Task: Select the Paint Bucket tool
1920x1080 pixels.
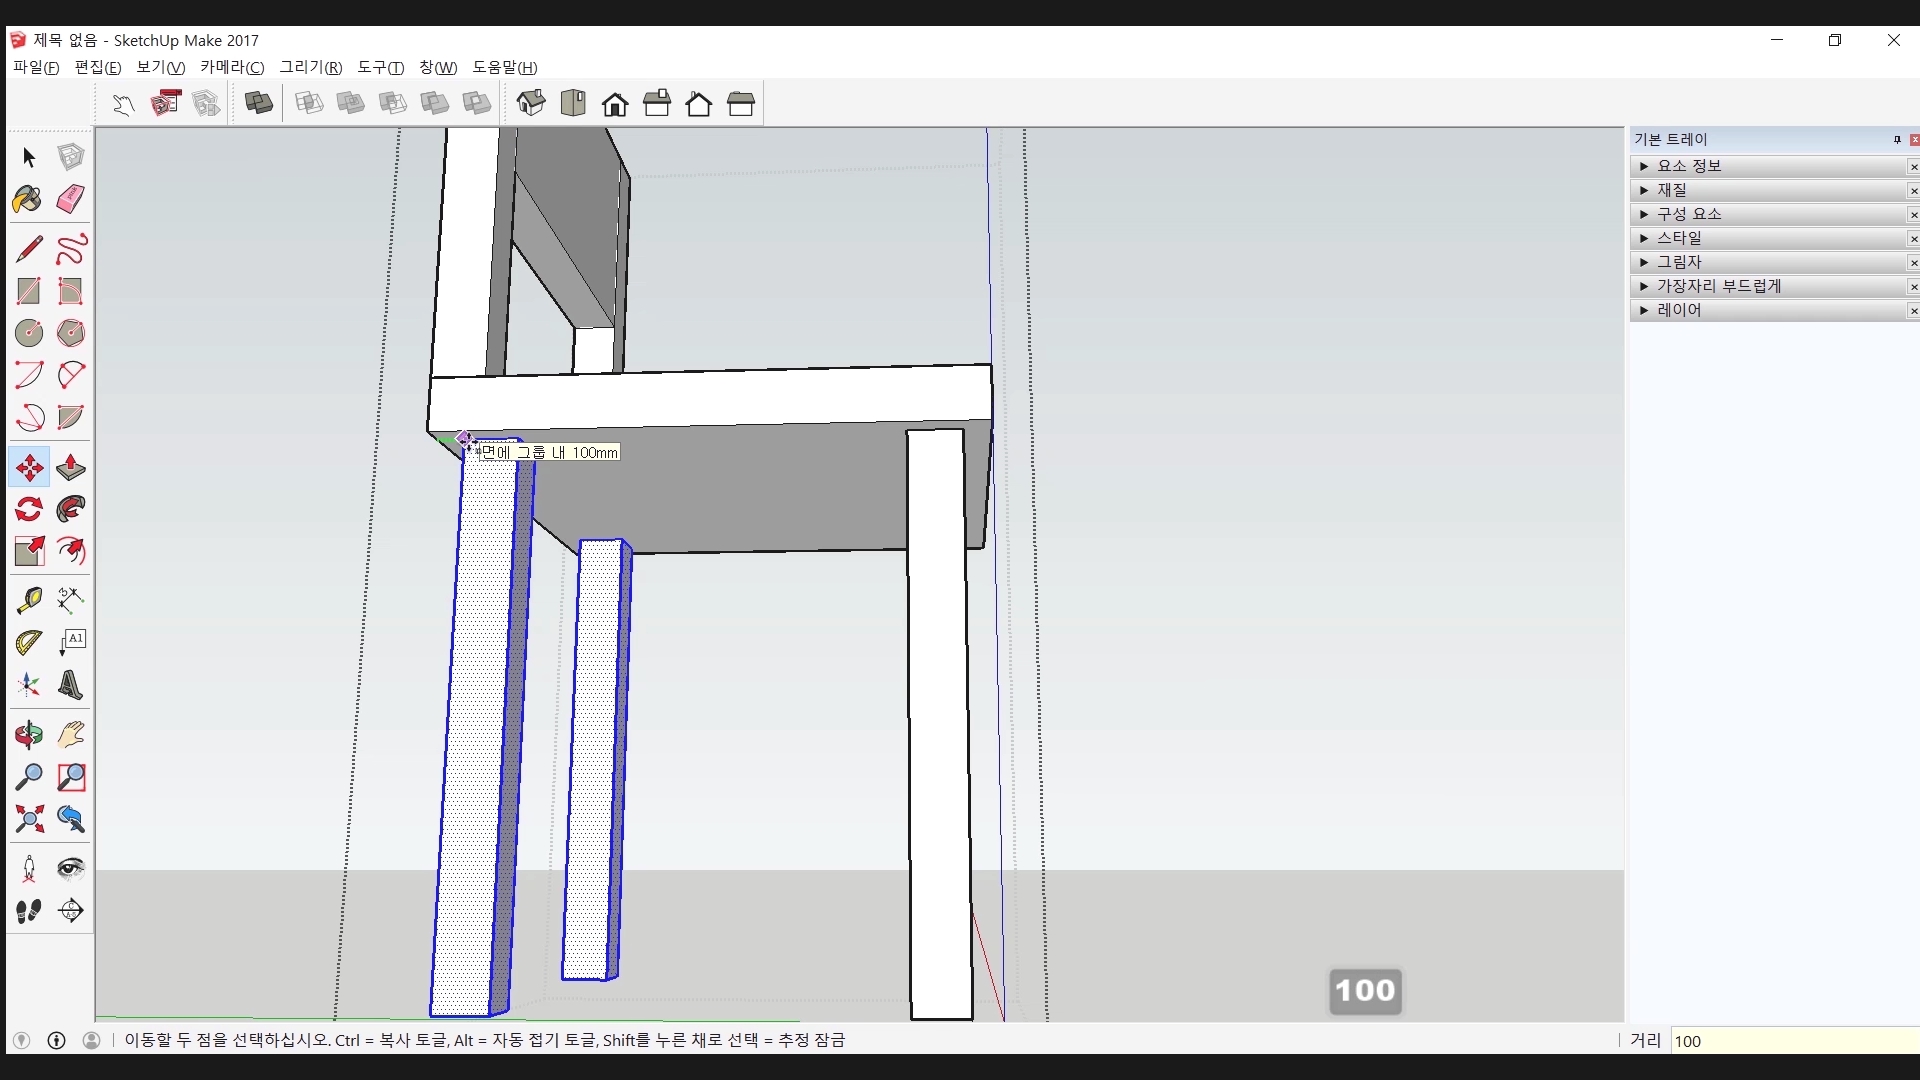Action: click(x=28, y=199)
